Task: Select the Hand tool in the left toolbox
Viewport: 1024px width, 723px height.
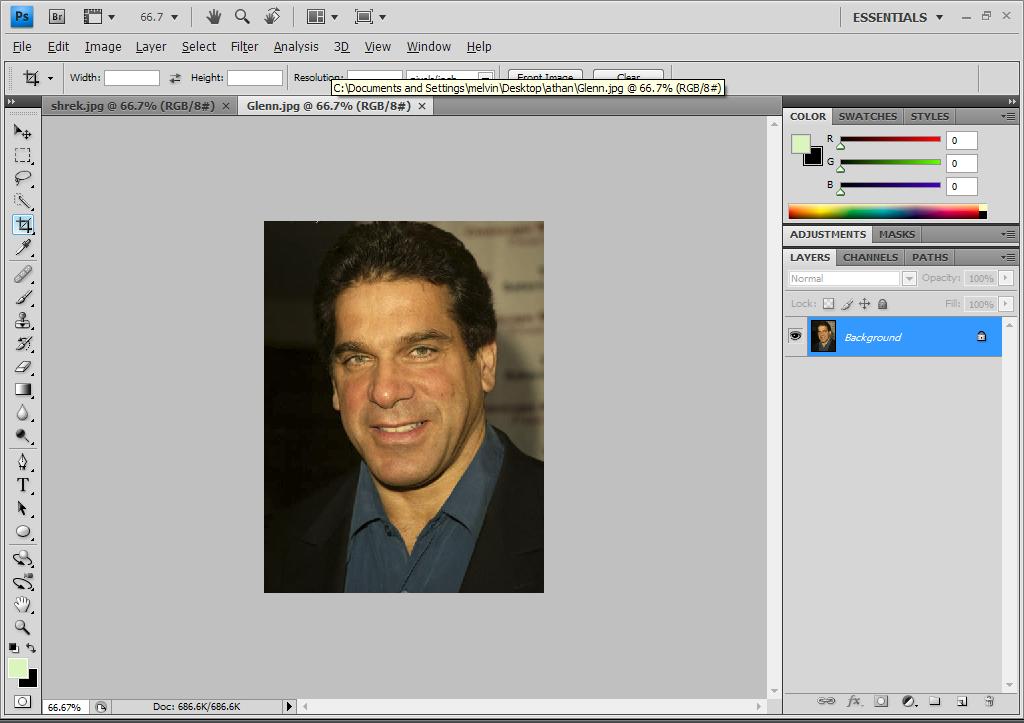Action: tap(23, 604)
